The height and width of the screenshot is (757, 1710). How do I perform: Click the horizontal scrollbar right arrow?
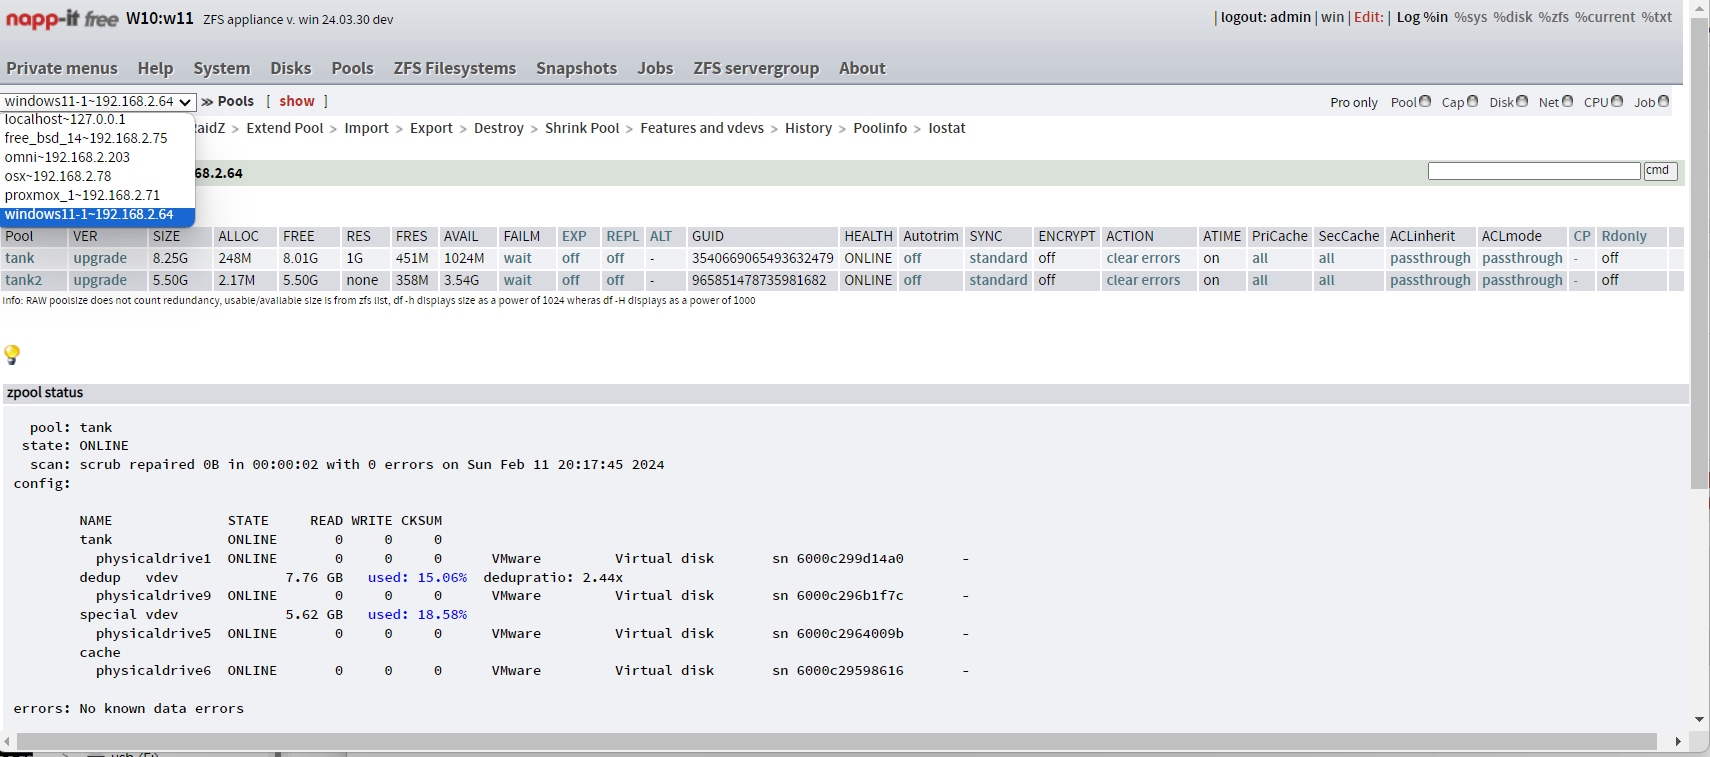click(1678, 741)
